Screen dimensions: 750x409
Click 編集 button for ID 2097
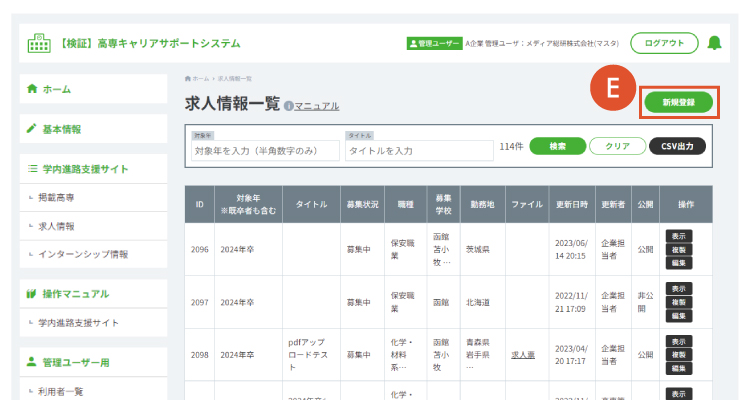click(679, 316)
